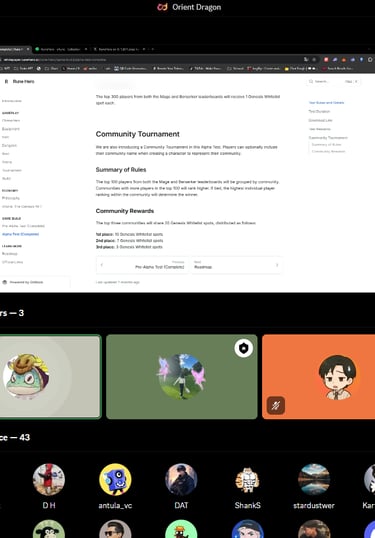Open audience member antula_vc avatar
This screenshot has height=538, width=375.
[x=115, y=479]
